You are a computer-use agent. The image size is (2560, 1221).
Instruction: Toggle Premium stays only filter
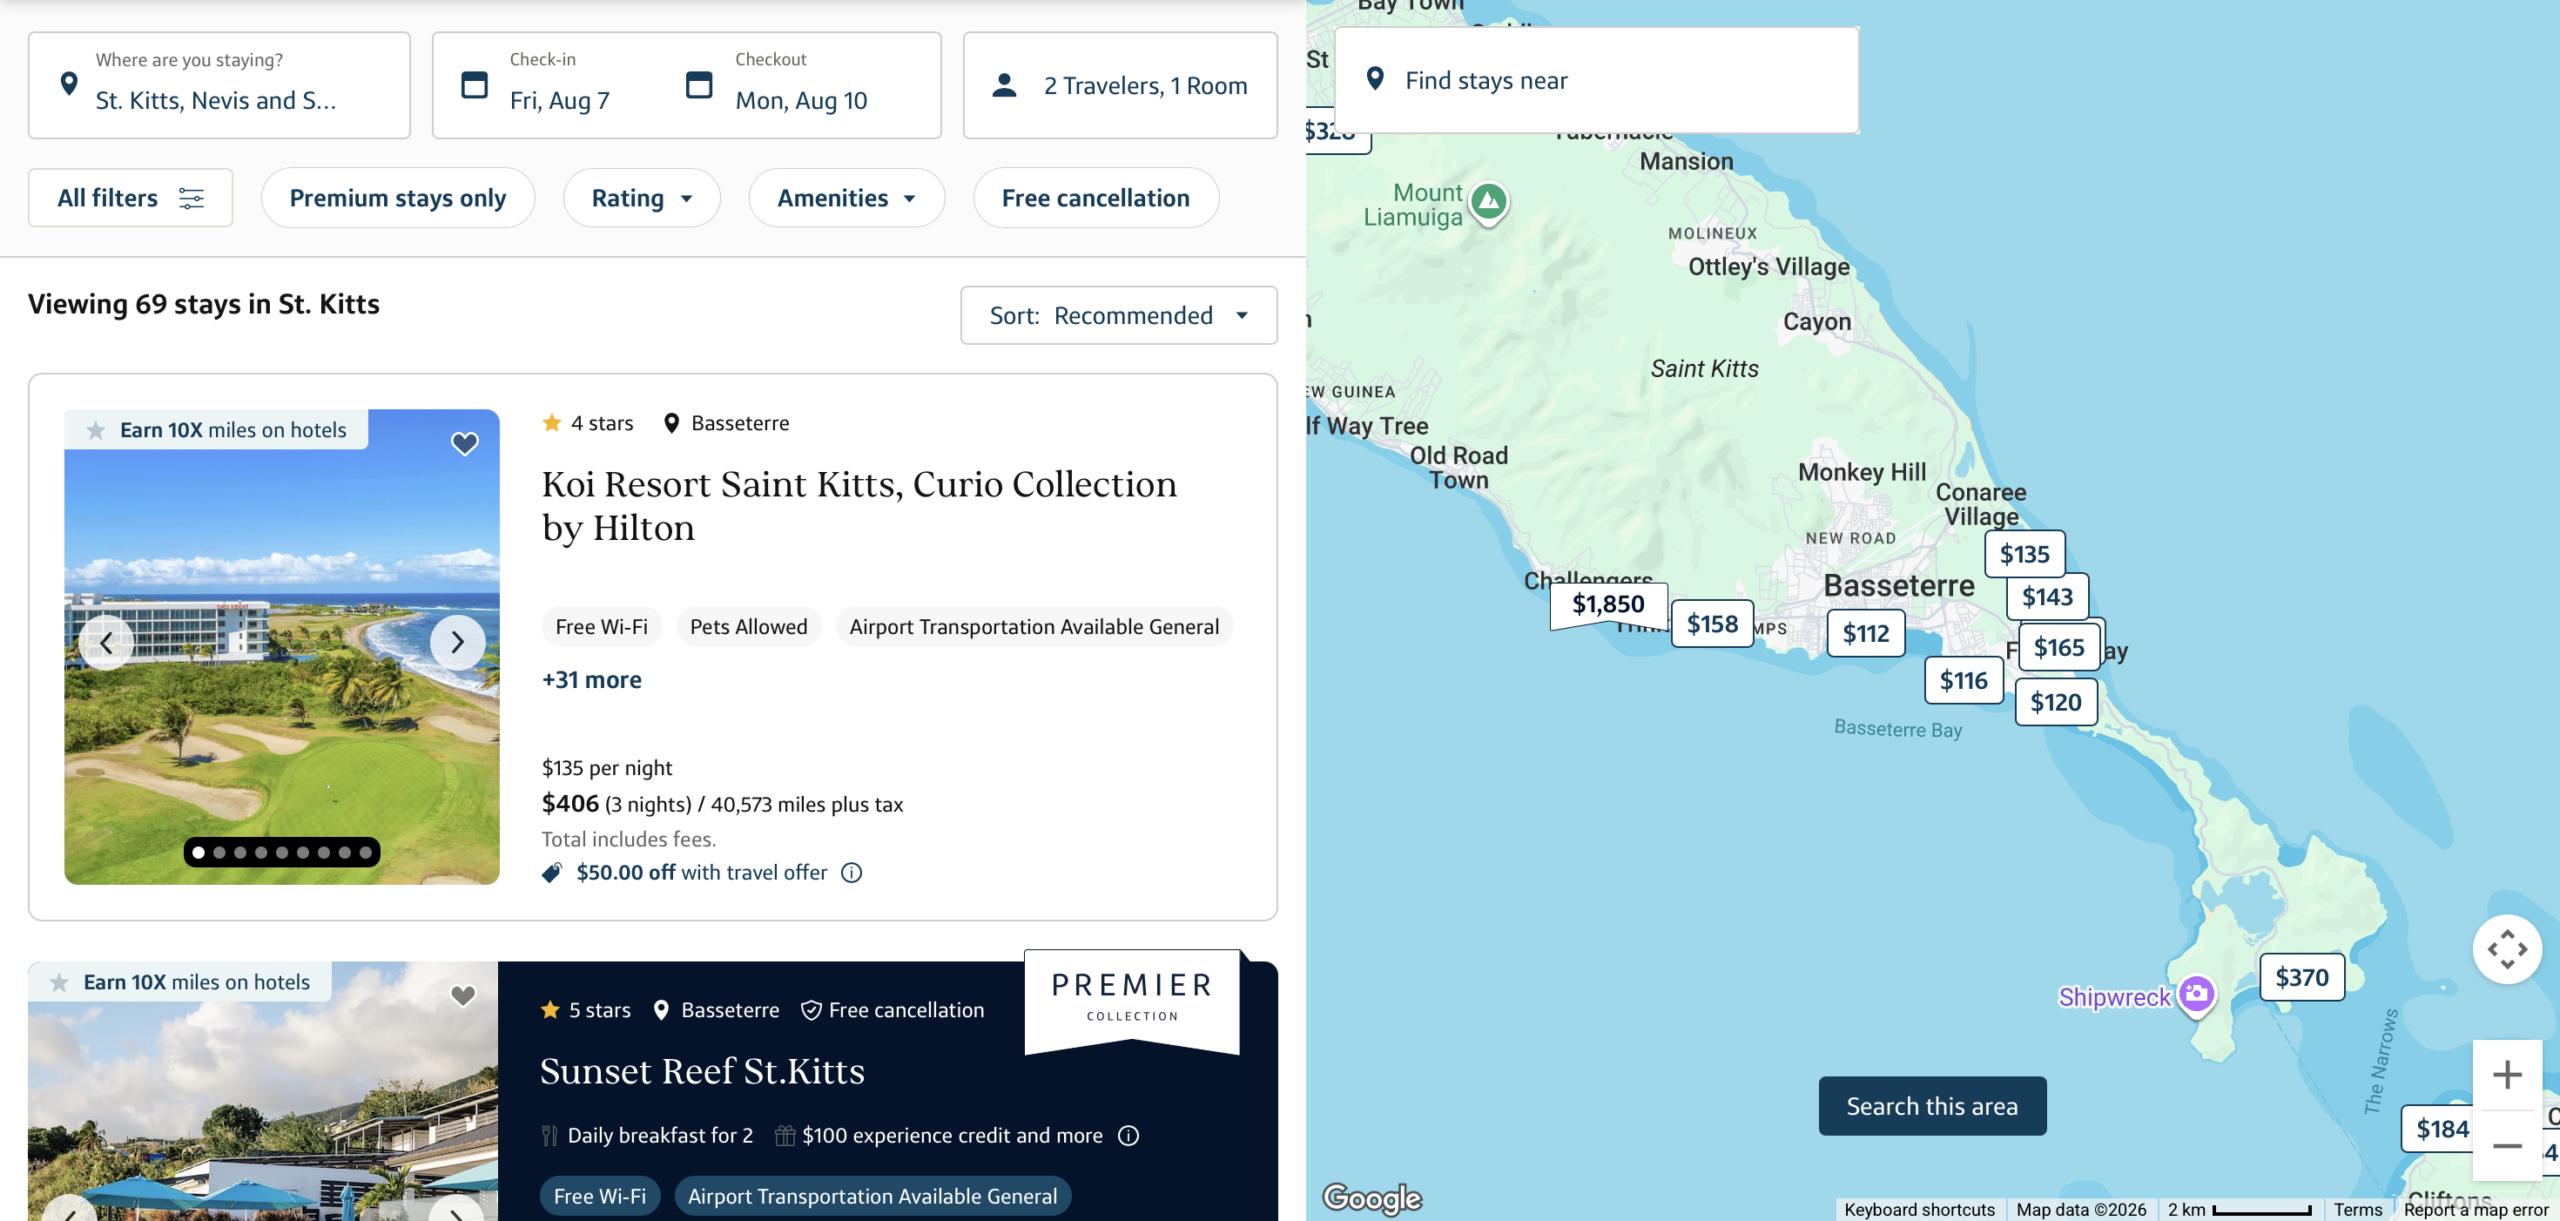[398, 198]
